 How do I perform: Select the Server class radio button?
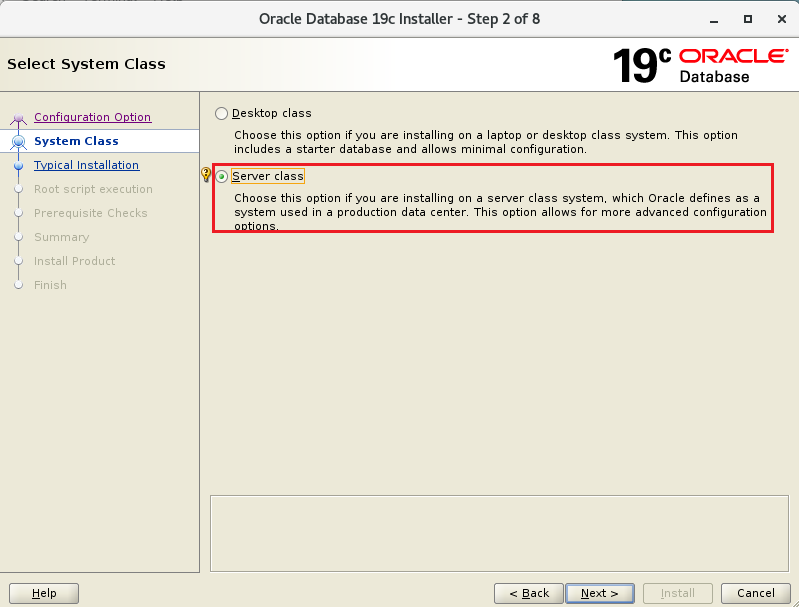(x=221, y=176)
